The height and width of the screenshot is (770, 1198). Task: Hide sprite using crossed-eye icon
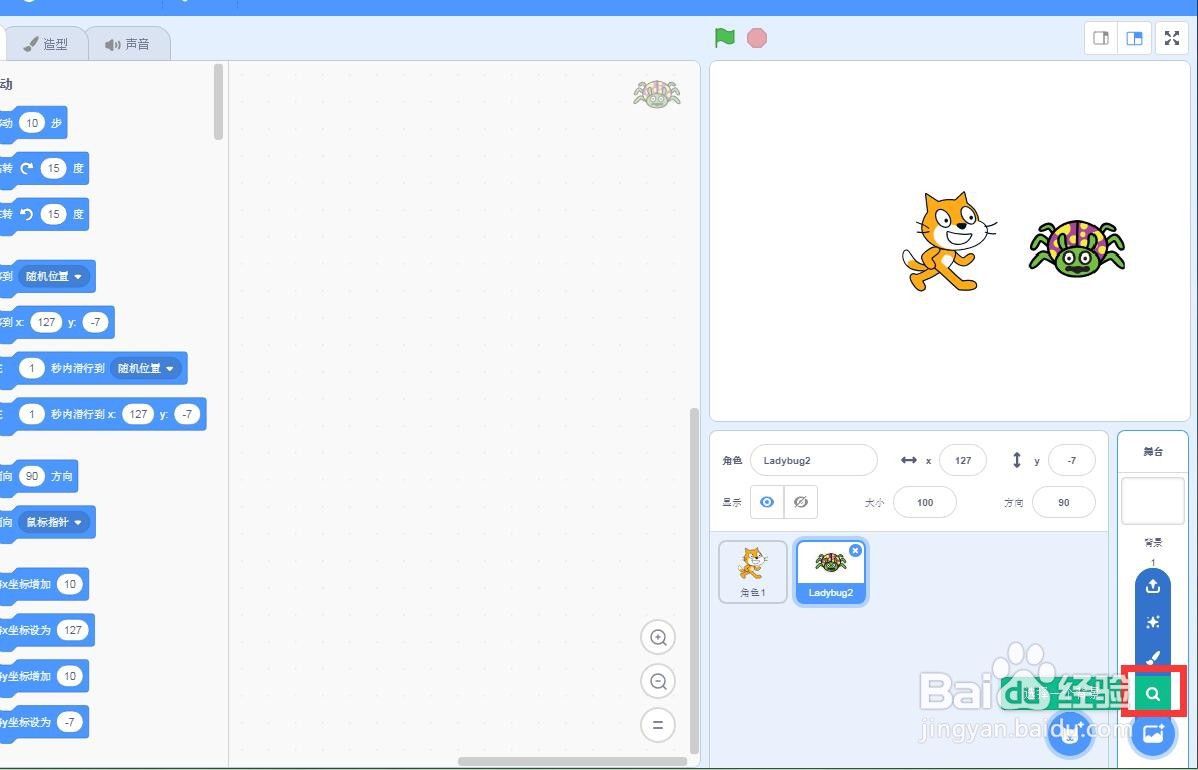pyautogui.click(x=801, y=502)
